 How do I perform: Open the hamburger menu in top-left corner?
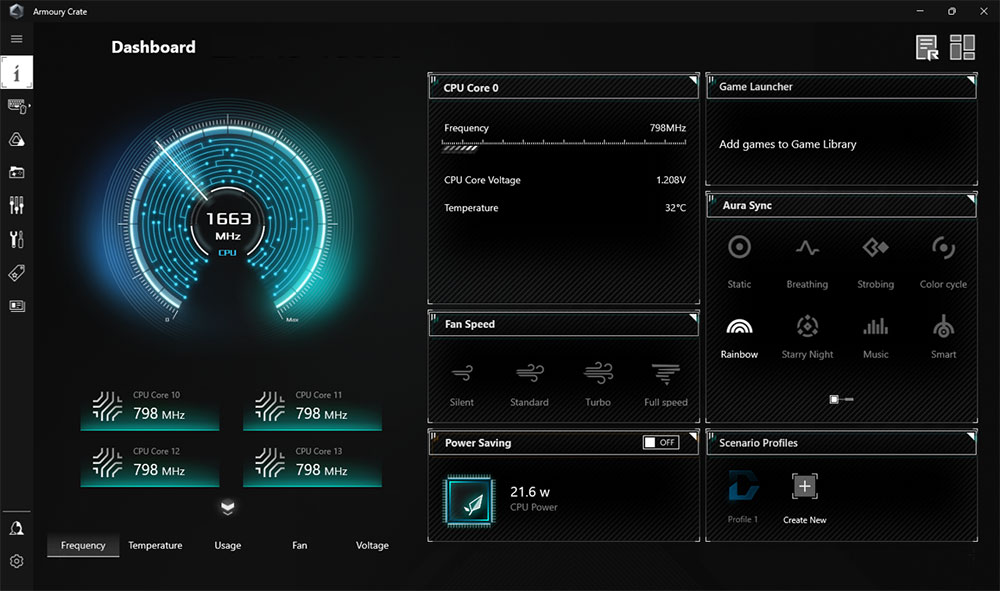pyautogui.click(x=15, y=38)
